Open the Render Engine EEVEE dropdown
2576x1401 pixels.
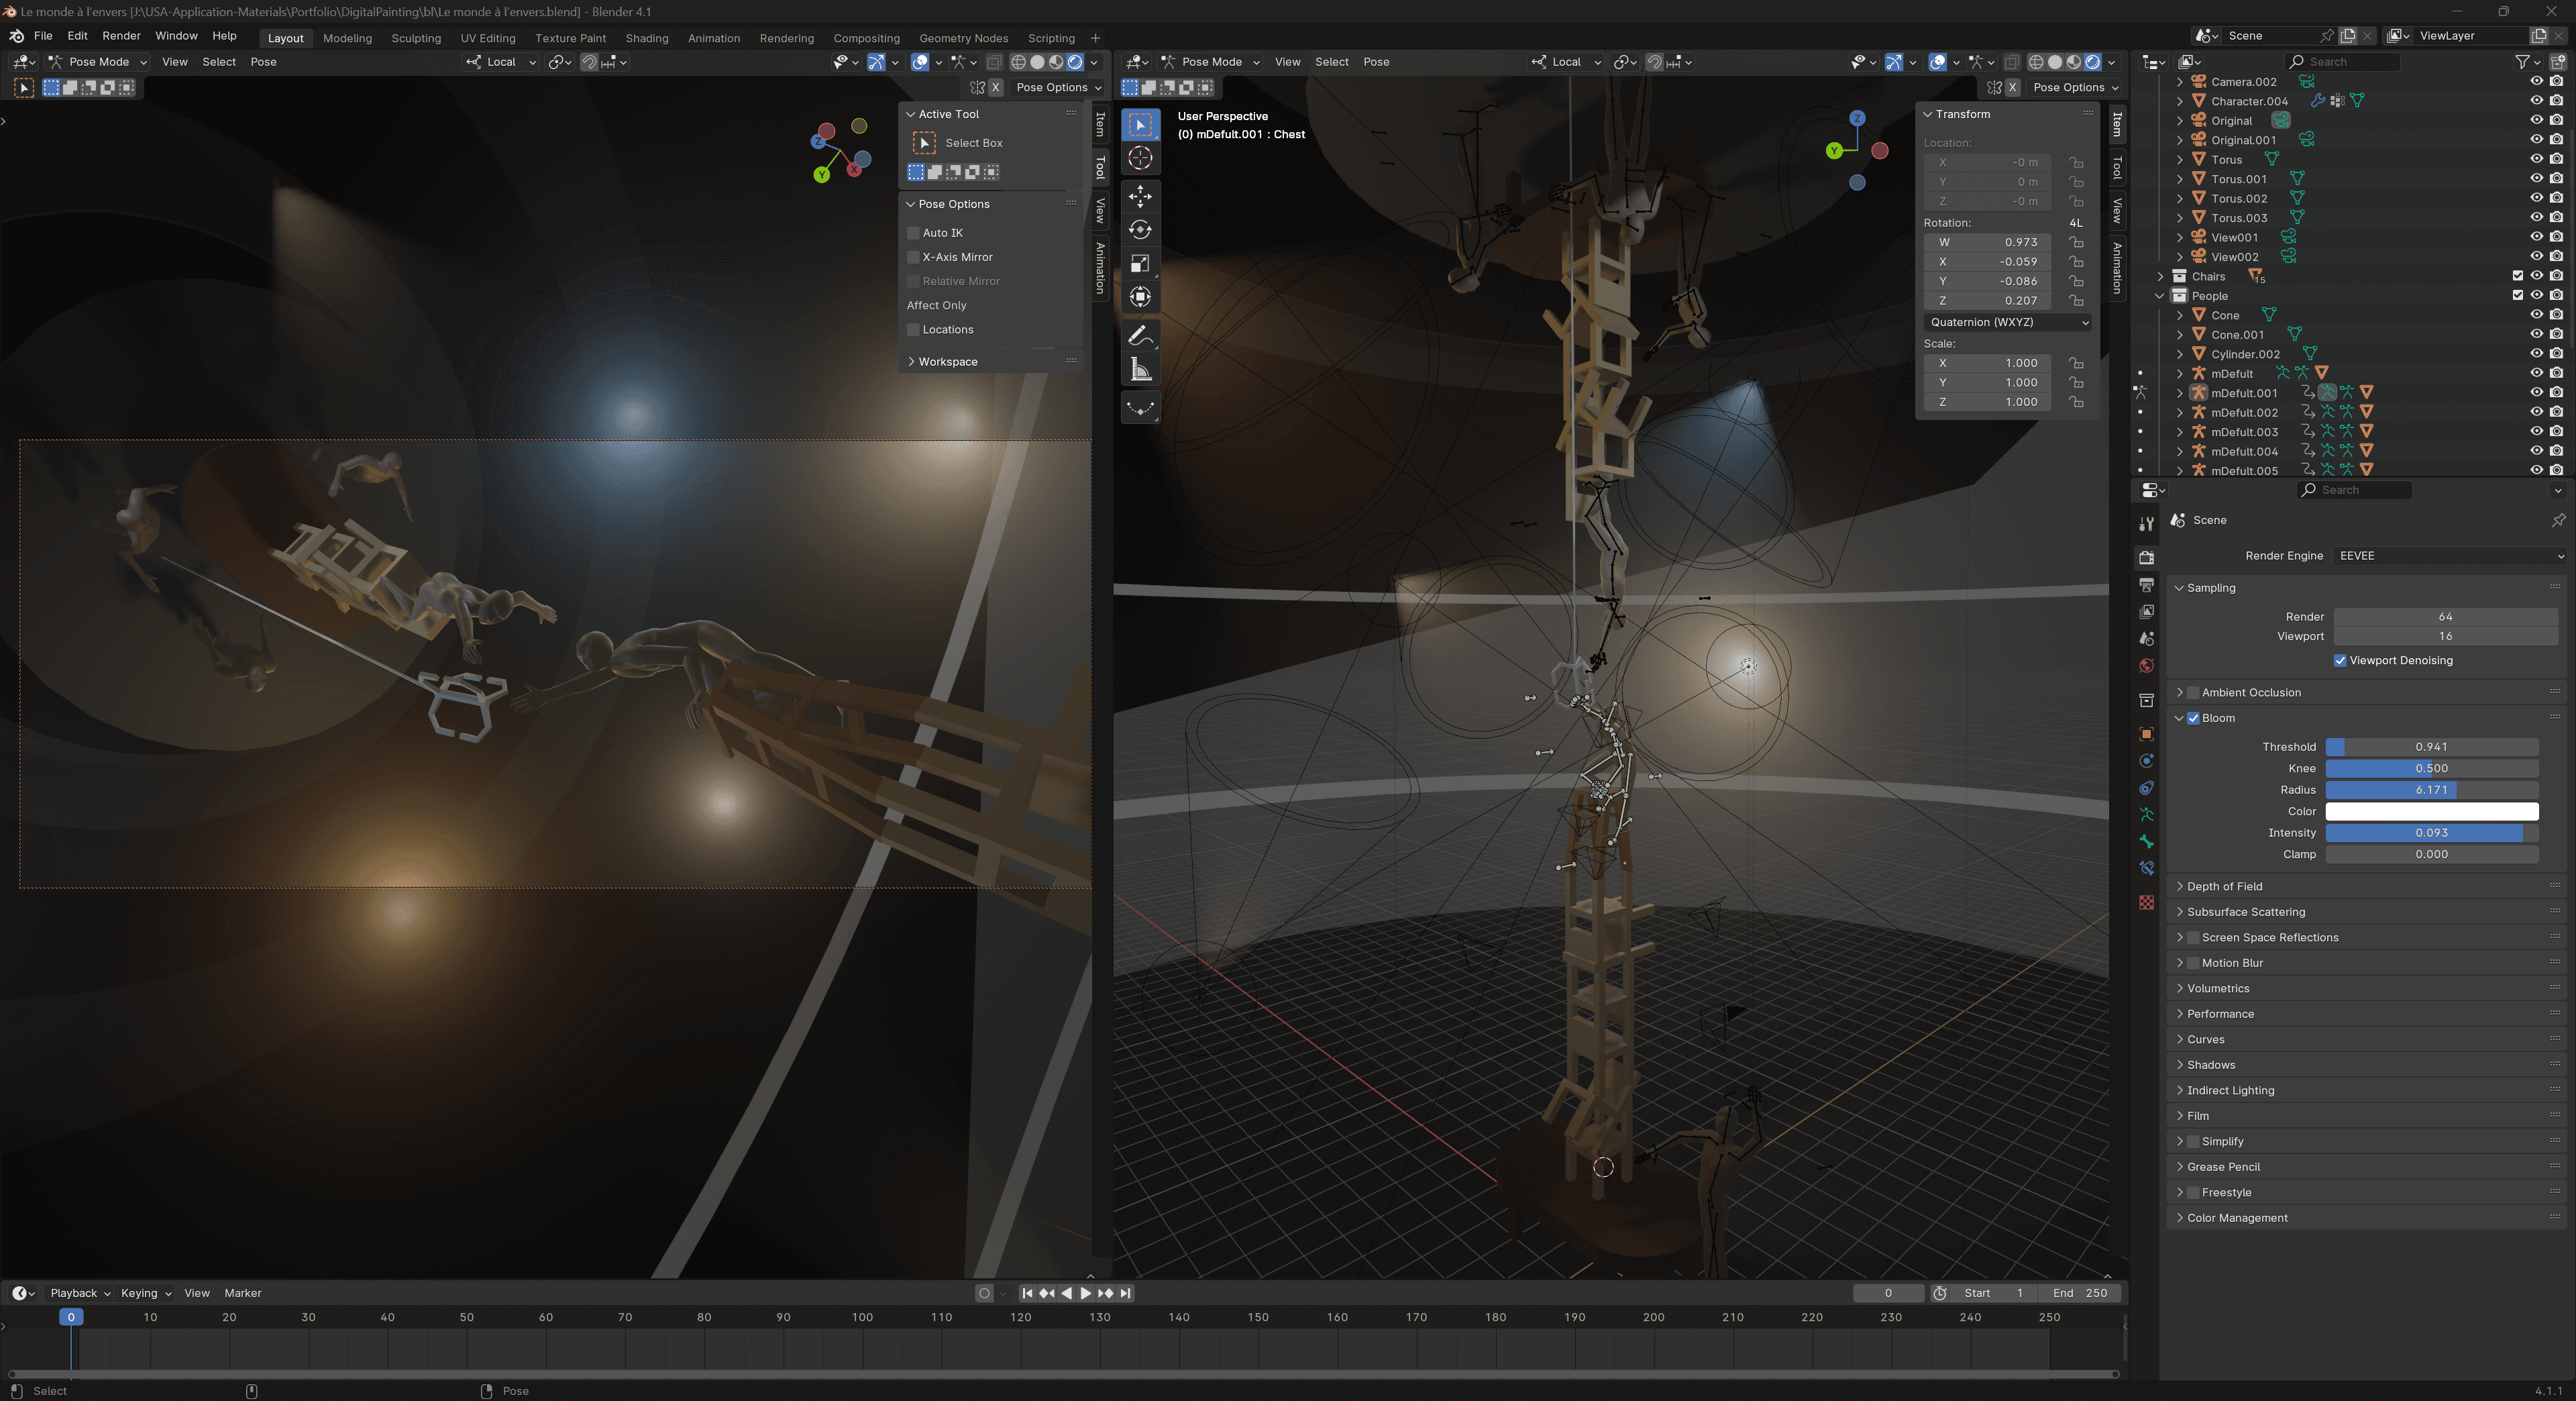point(2450,556)
